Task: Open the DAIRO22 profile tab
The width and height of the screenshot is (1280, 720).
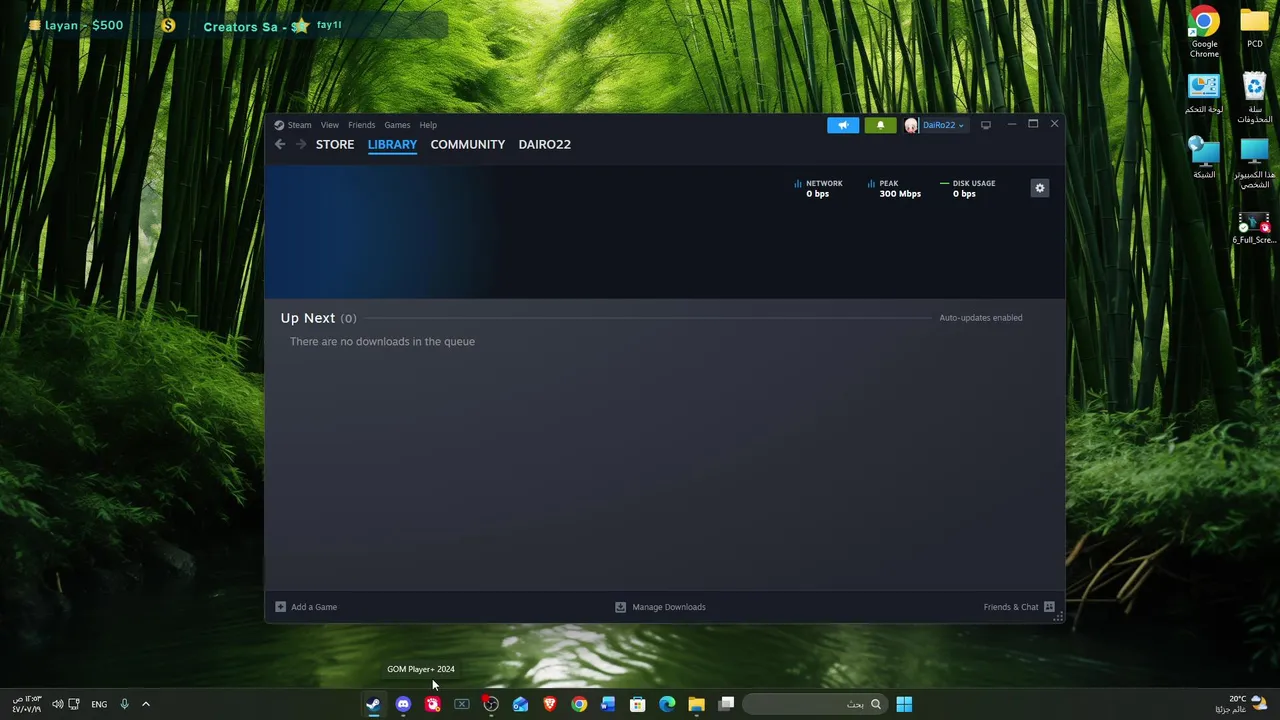Action: click(545, 144)
